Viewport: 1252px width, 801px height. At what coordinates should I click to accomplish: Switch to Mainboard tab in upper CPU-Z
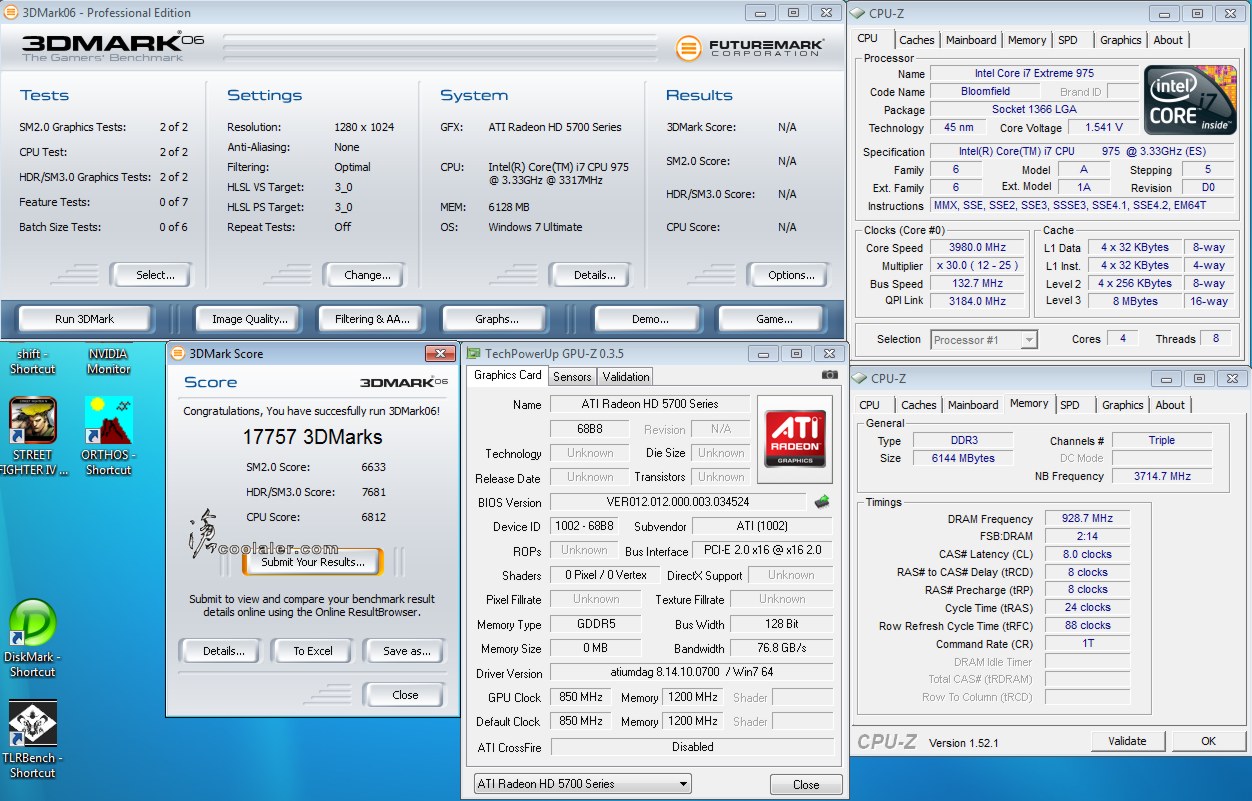point(971,40)
